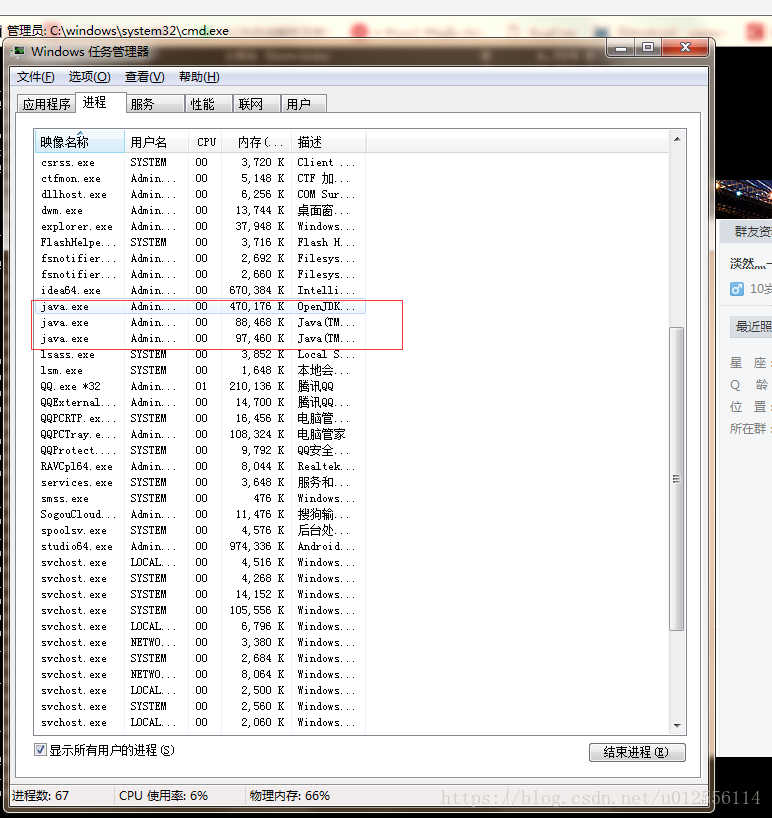Select the studio64.exe process row
Viewport: 772px width, 818px height.
[x=200, y=547]
